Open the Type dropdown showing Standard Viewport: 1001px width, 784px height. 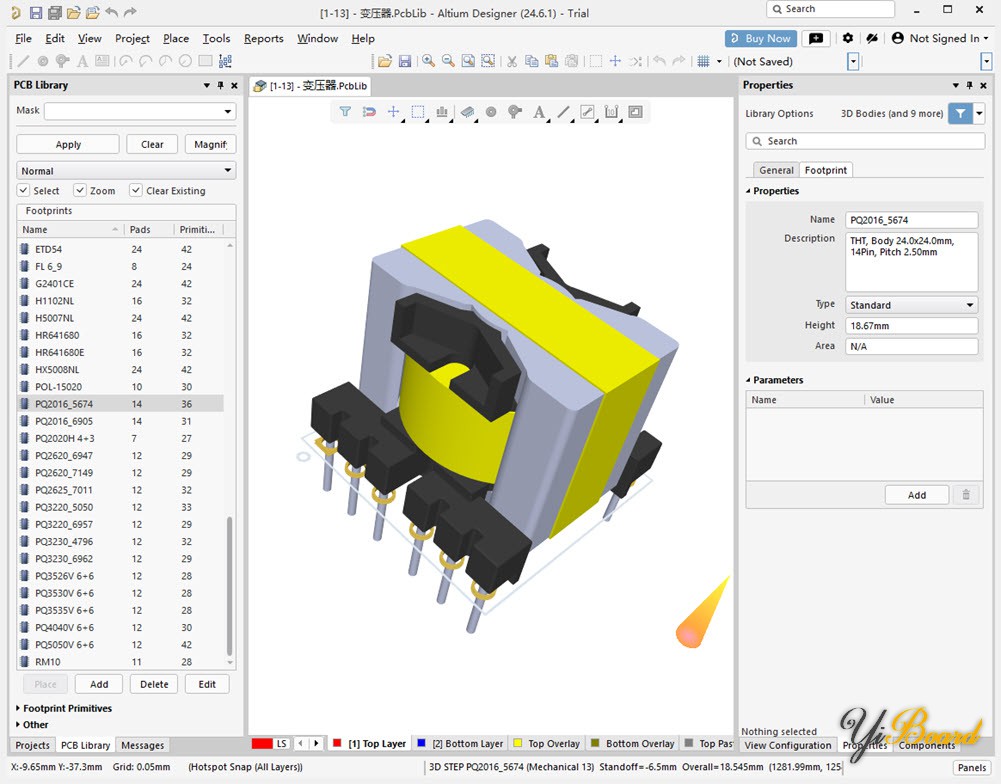click(911, 305)
